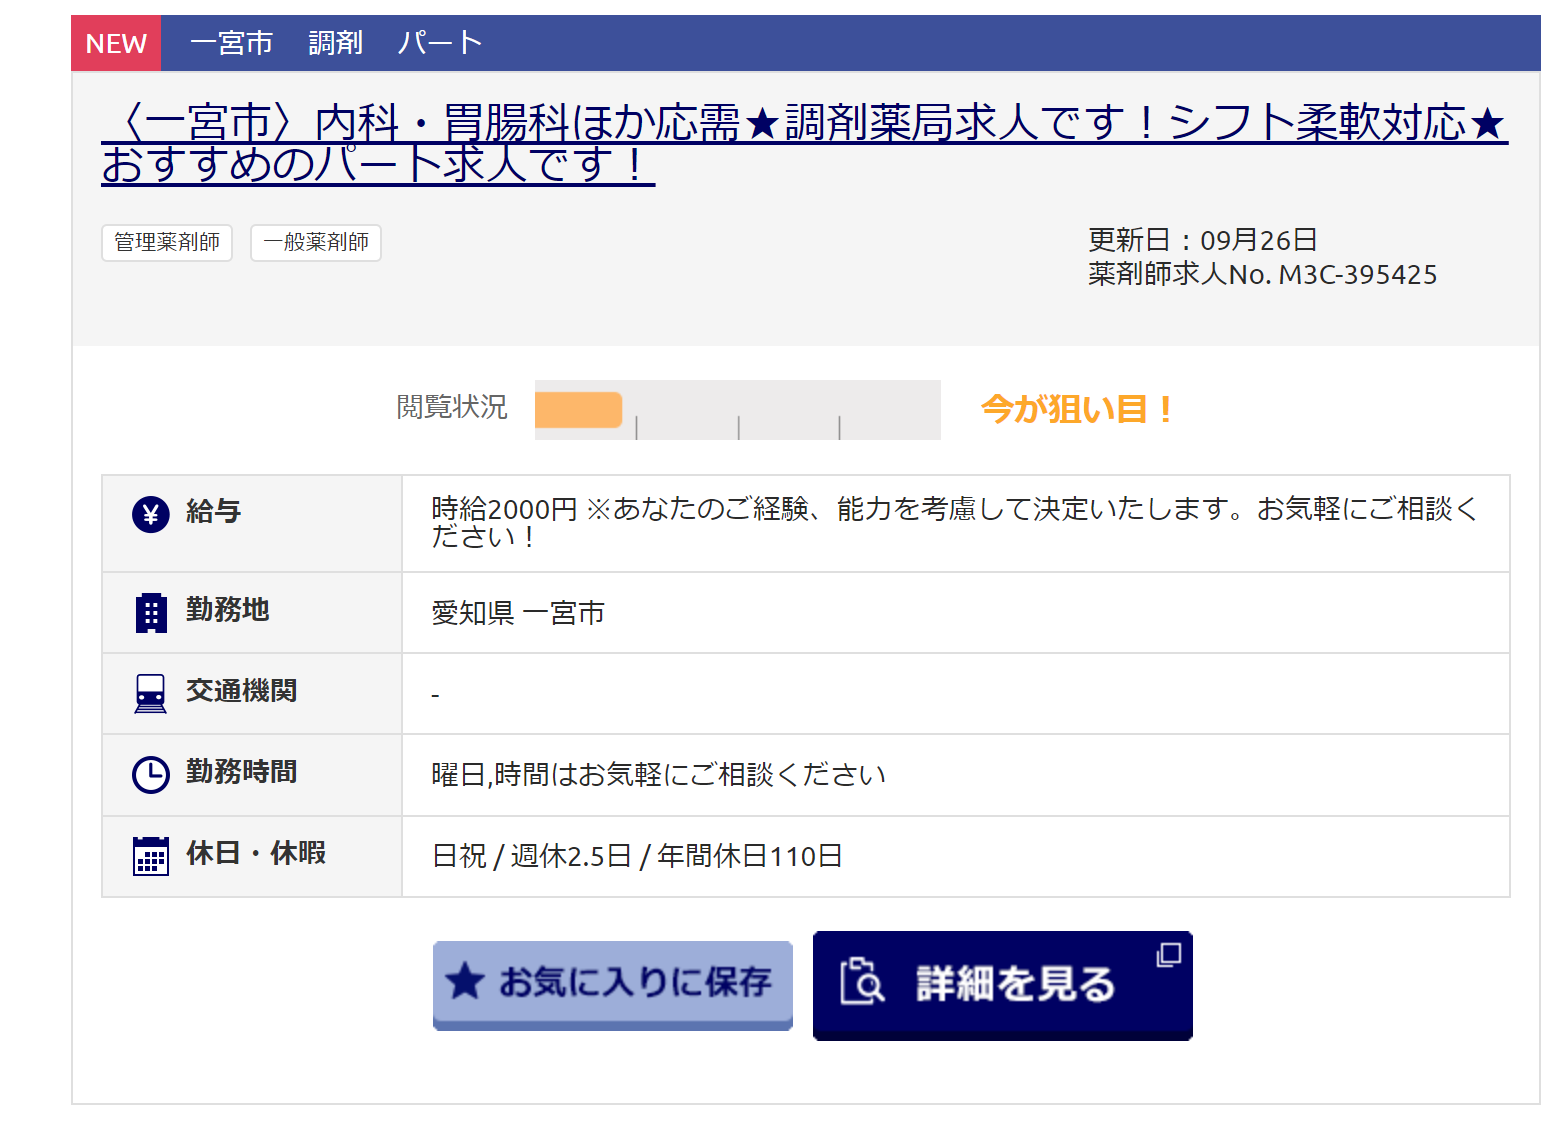Click the 日祝 / 週休2.5日 holiday value

637,856
